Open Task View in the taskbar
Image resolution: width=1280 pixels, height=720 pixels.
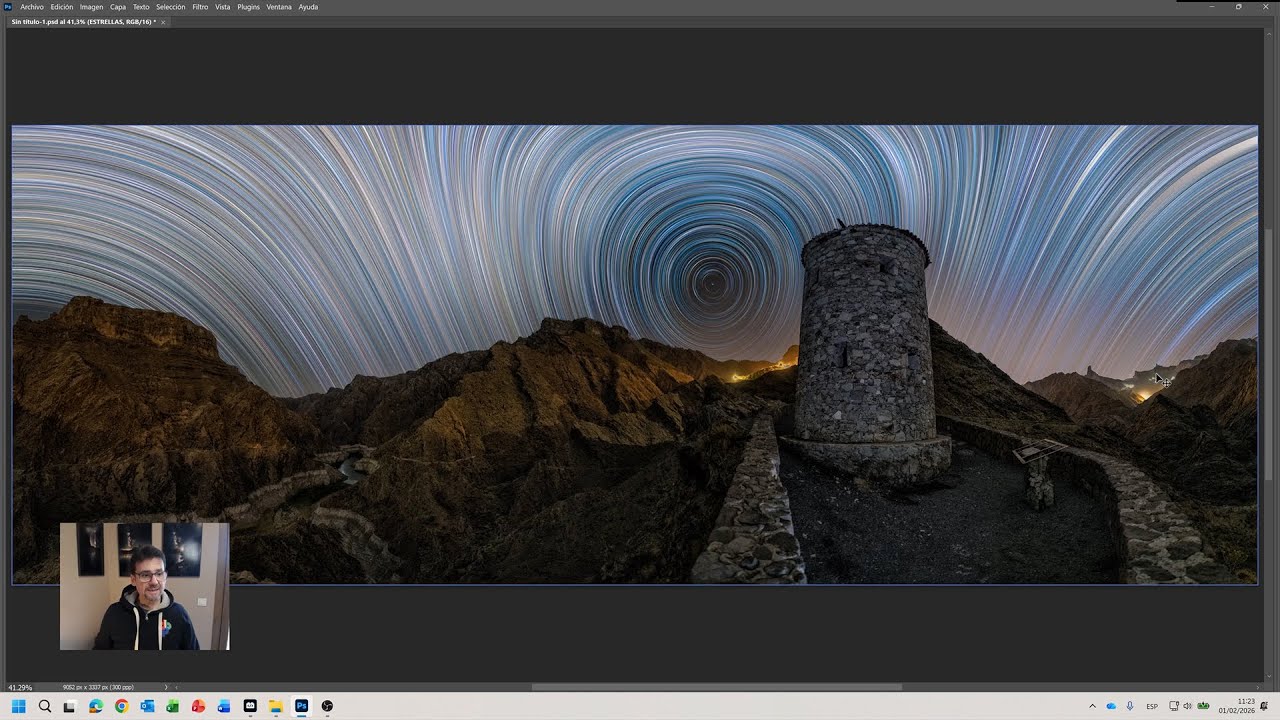click(x=69, y=706)
